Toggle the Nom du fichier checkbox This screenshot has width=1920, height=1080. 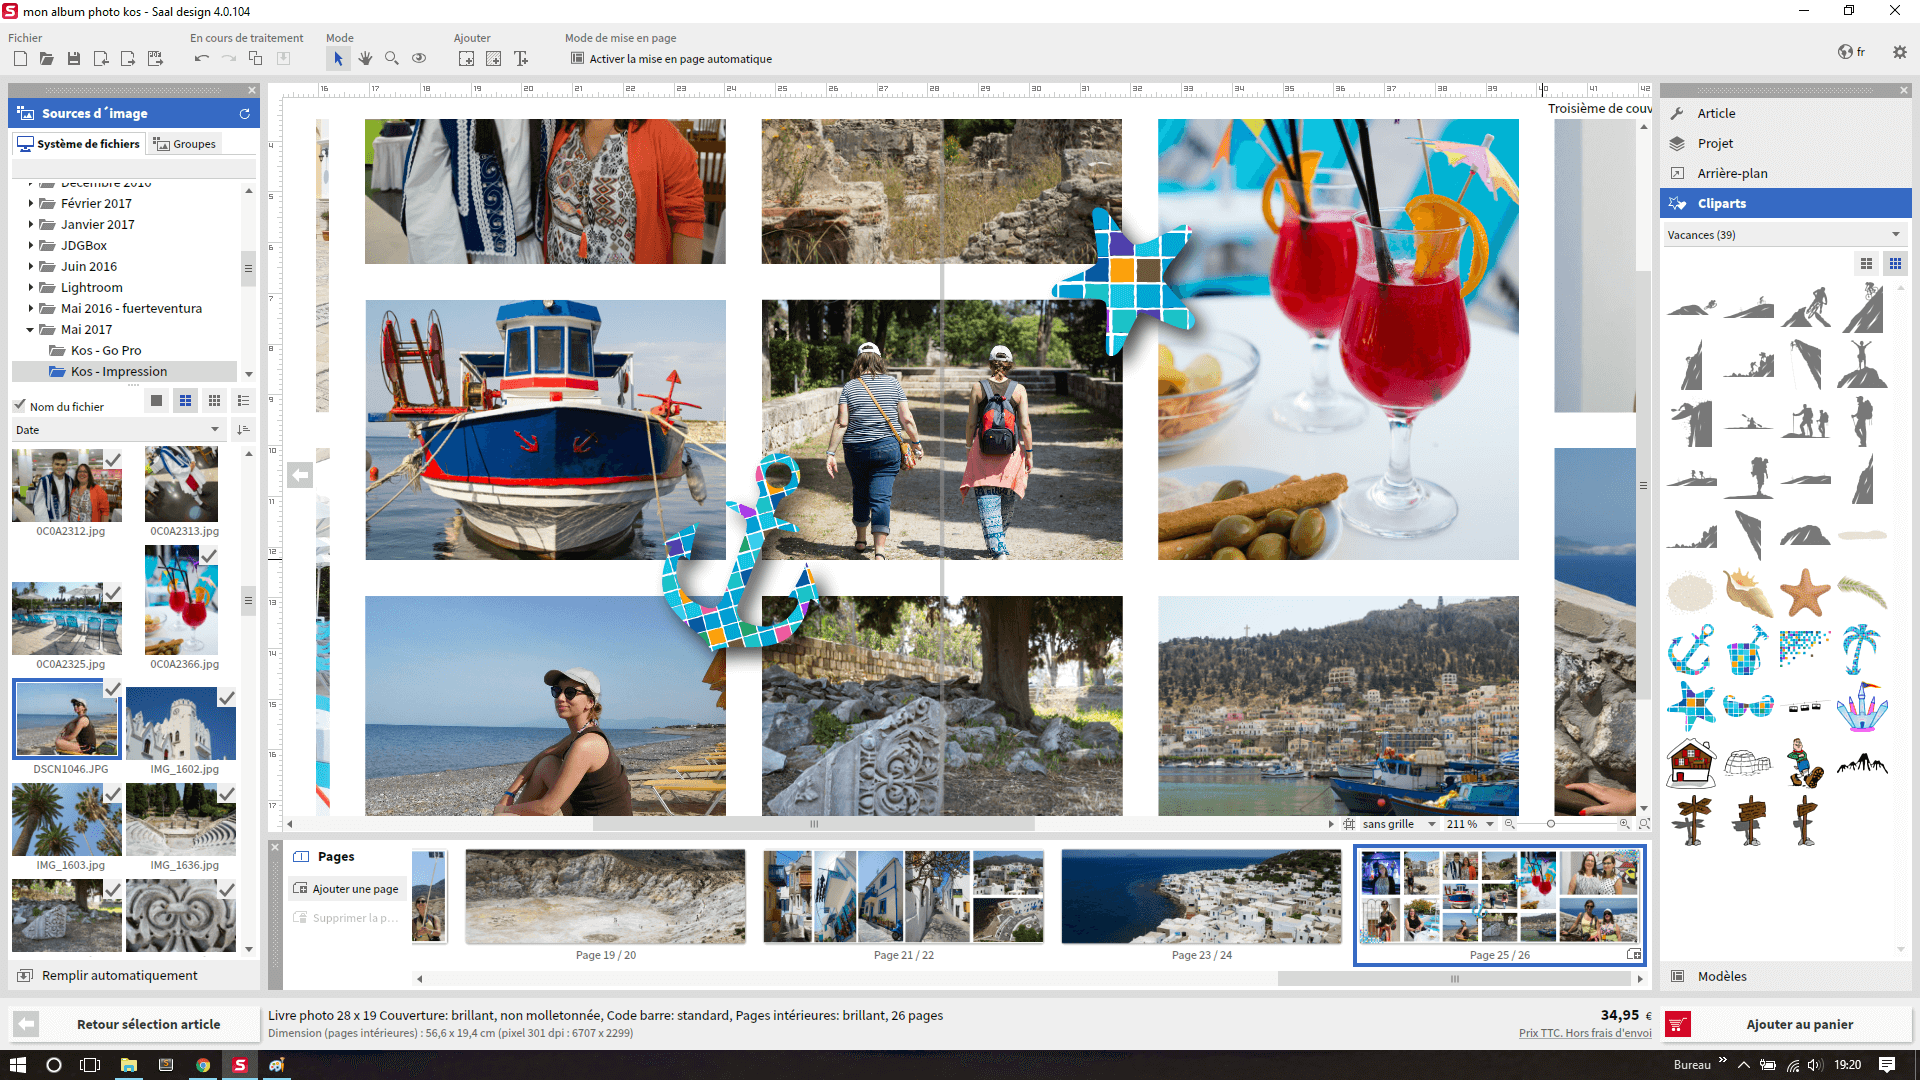point(19,406)
